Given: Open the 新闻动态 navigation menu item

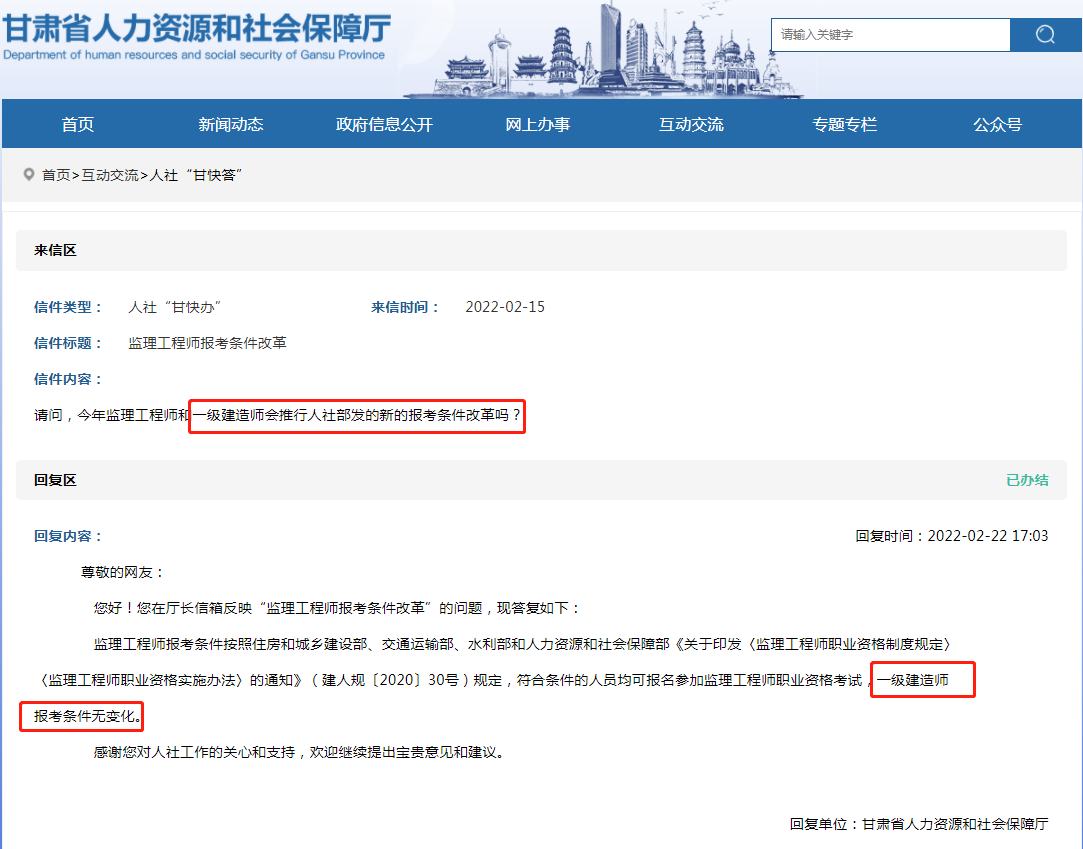Looking at the screenshot, I should click(x=231, y=124).
